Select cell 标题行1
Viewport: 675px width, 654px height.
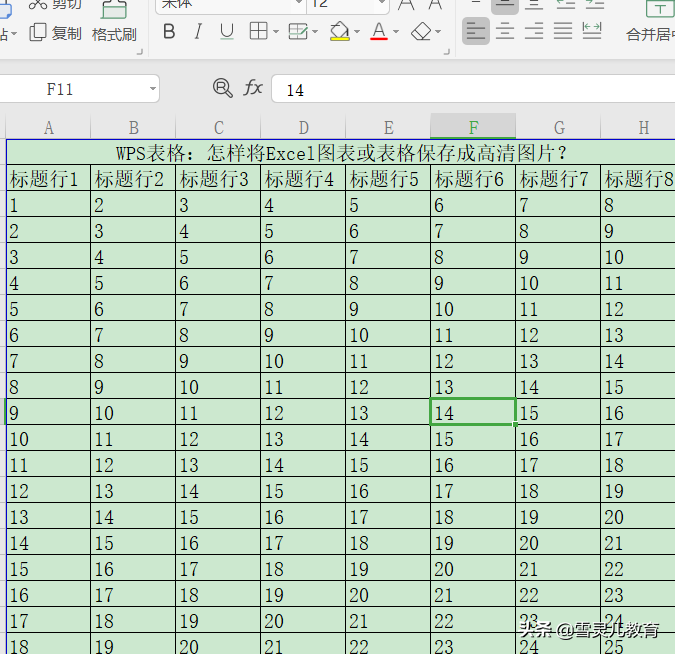point(49,178)
